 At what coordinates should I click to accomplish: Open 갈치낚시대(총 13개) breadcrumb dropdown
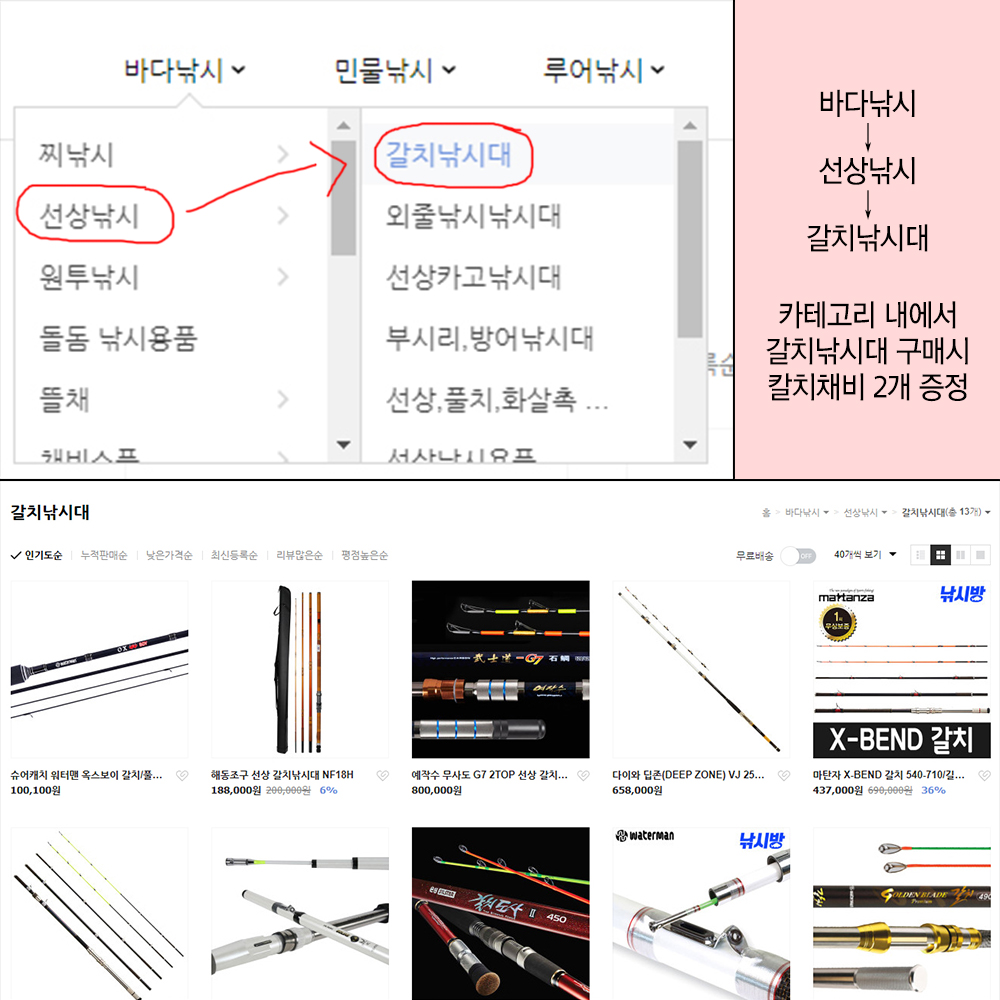coord(946,512)
